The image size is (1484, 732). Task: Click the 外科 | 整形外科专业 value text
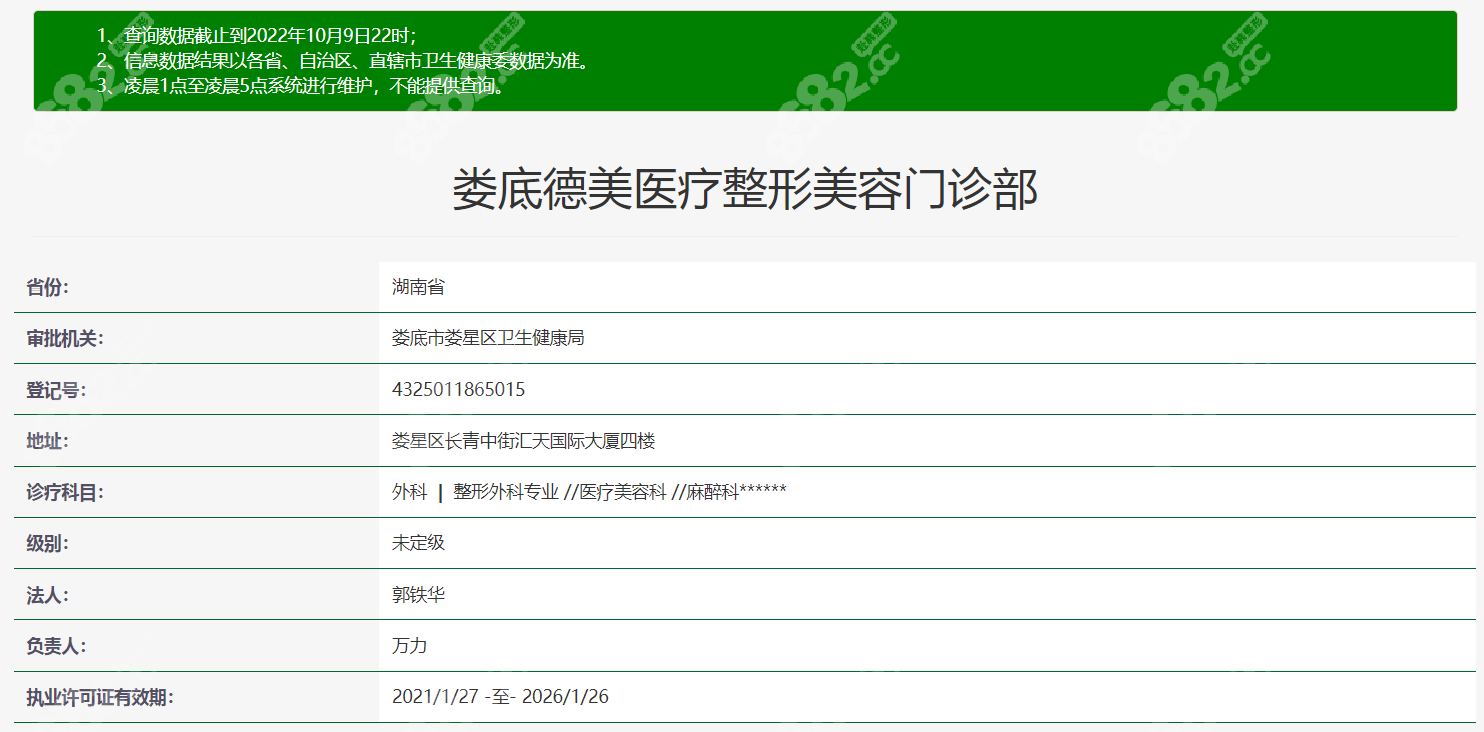point(475,492)
